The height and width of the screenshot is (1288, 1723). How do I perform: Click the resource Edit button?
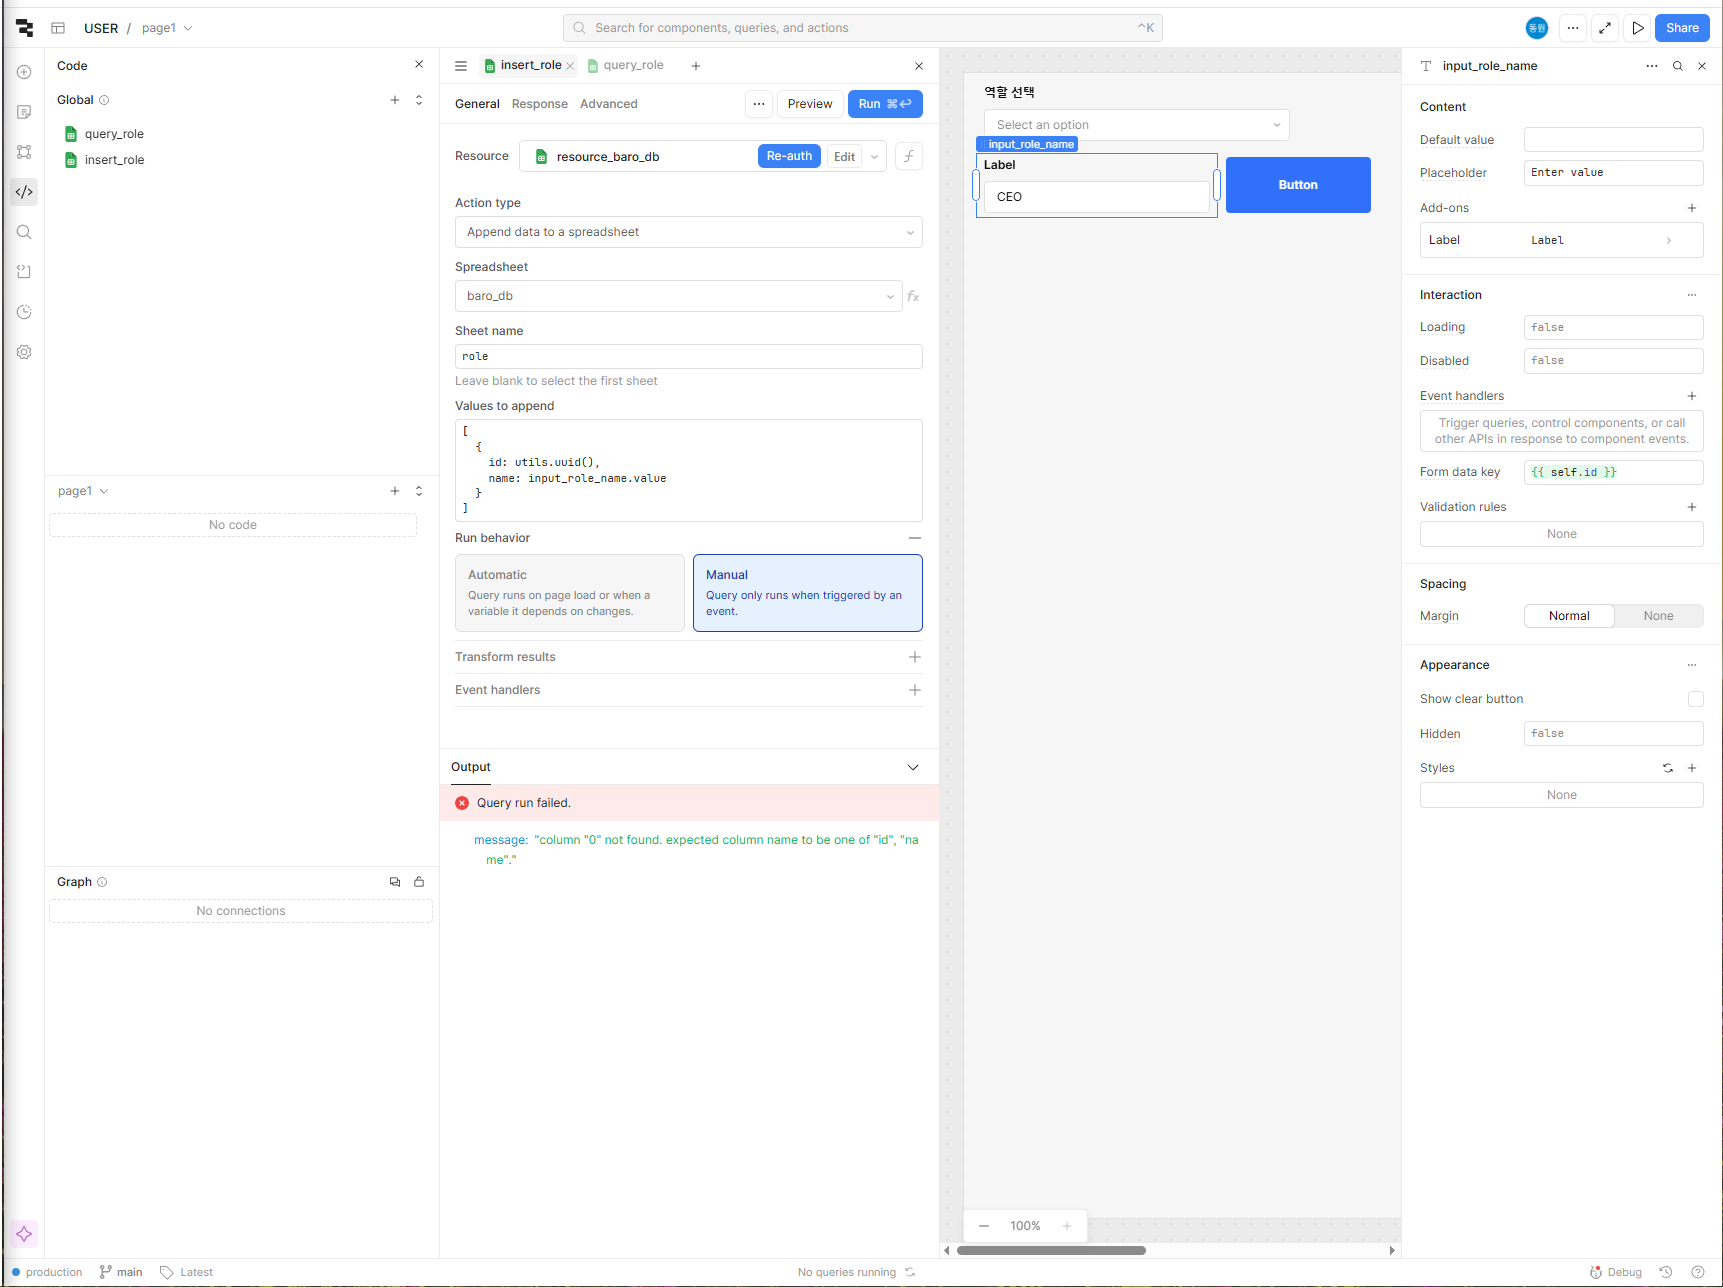coord(845,157)
